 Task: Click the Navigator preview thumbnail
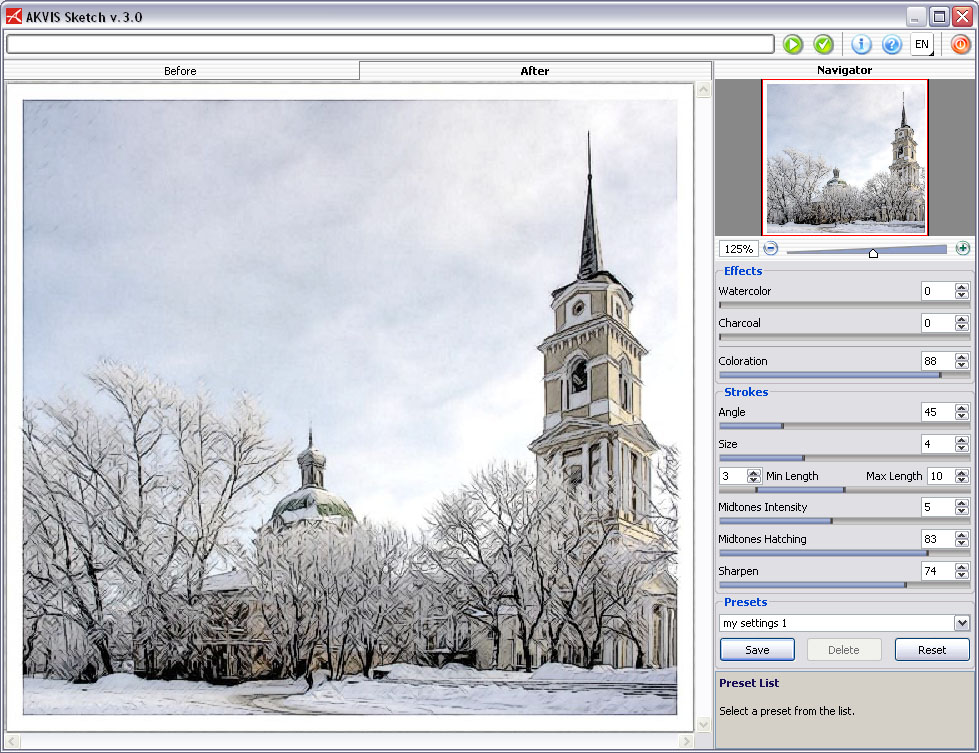845,157
